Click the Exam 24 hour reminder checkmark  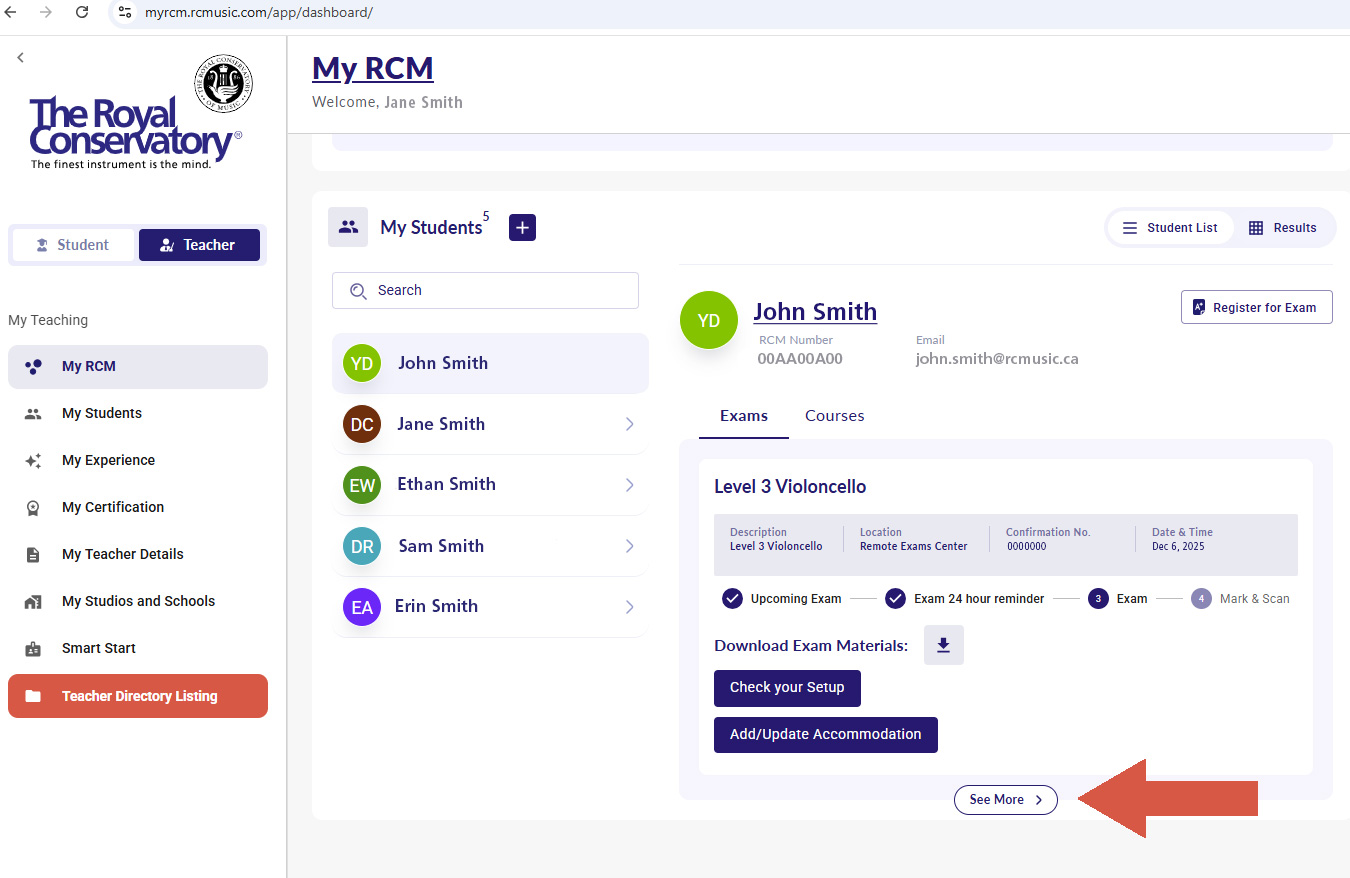pos(895,598)
